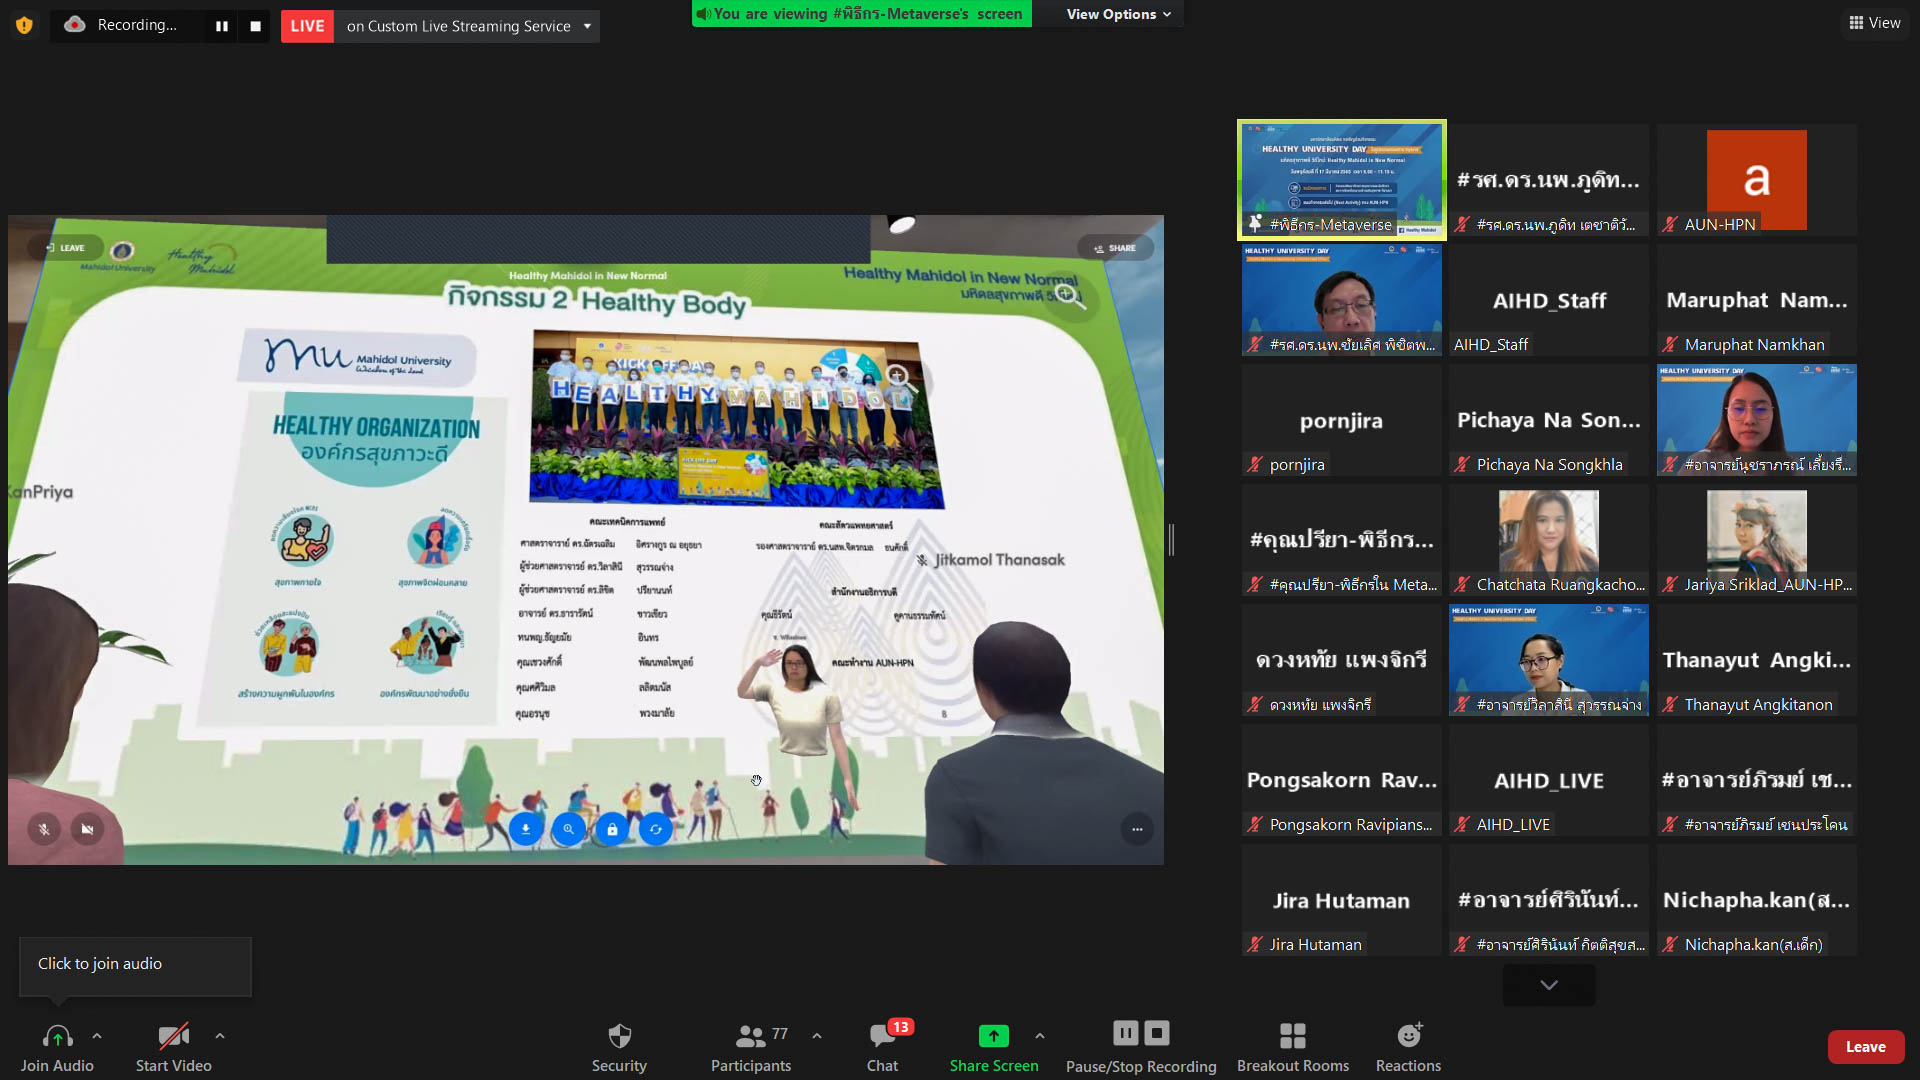This screenshot has height=1080, width=1920.
Task: Click the divider handle between screen and gallery
Action: 1171,540
